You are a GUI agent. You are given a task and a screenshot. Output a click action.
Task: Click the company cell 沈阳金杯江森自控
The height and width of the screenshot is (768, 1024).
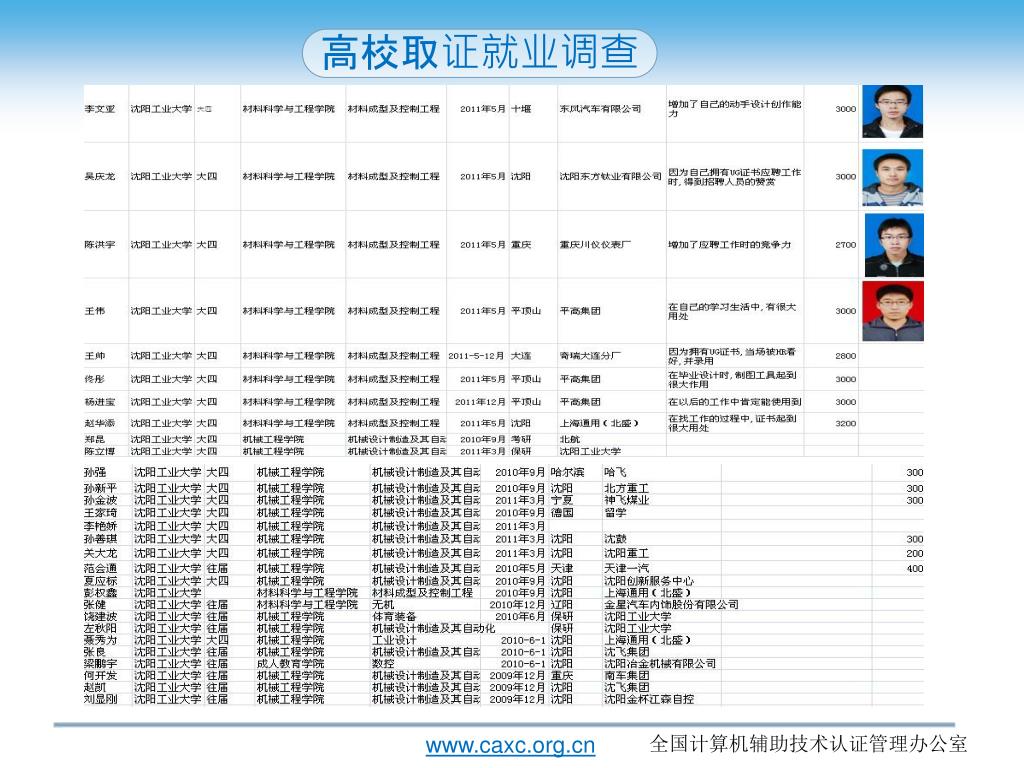pos(648,699)
